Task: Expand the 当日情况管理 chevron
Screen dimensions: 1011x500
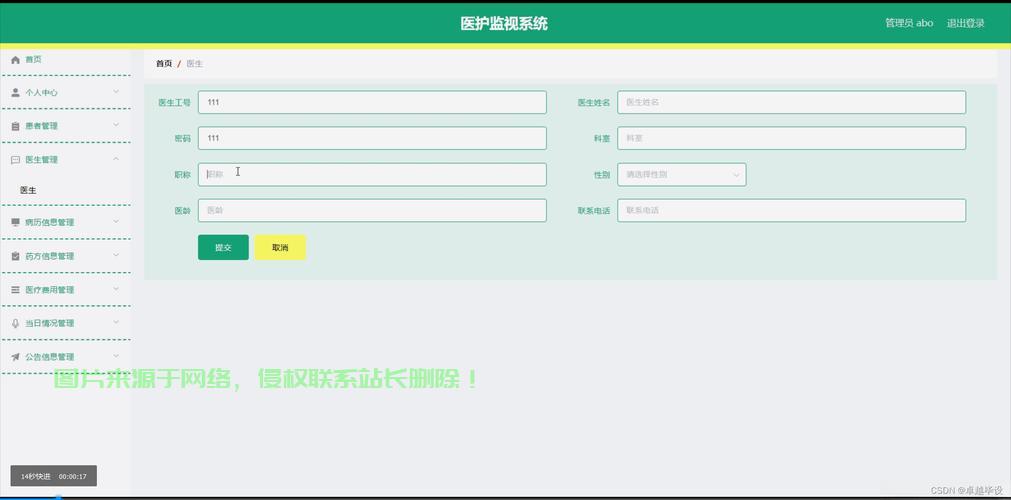Action: pyautogui.click(x=116, y=322)
